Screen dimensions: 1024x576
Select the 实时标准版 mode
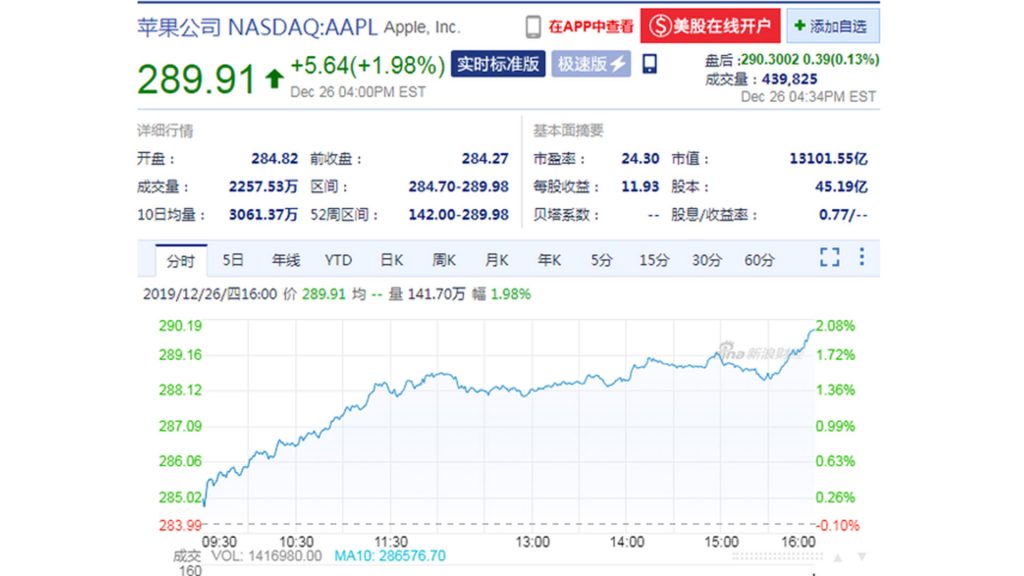tap(498, 65)
